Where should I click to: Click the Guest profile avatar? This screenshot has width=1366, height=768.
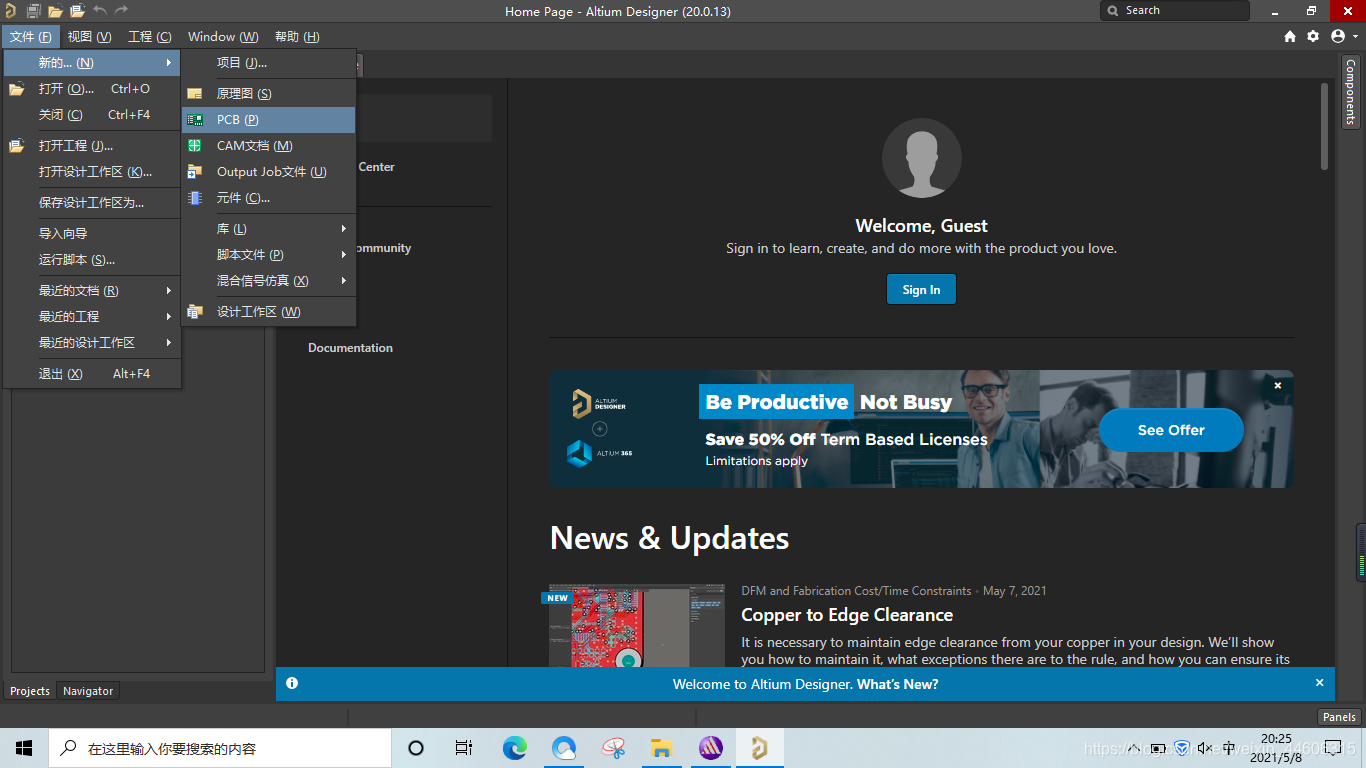(x=921, y=158)
